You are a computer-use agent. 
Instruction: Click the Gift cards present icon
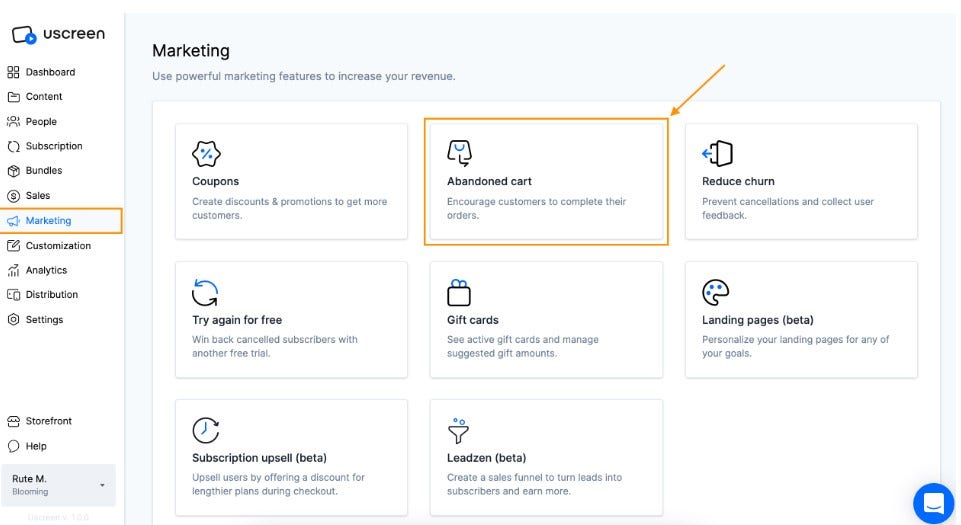click(459, 292)
